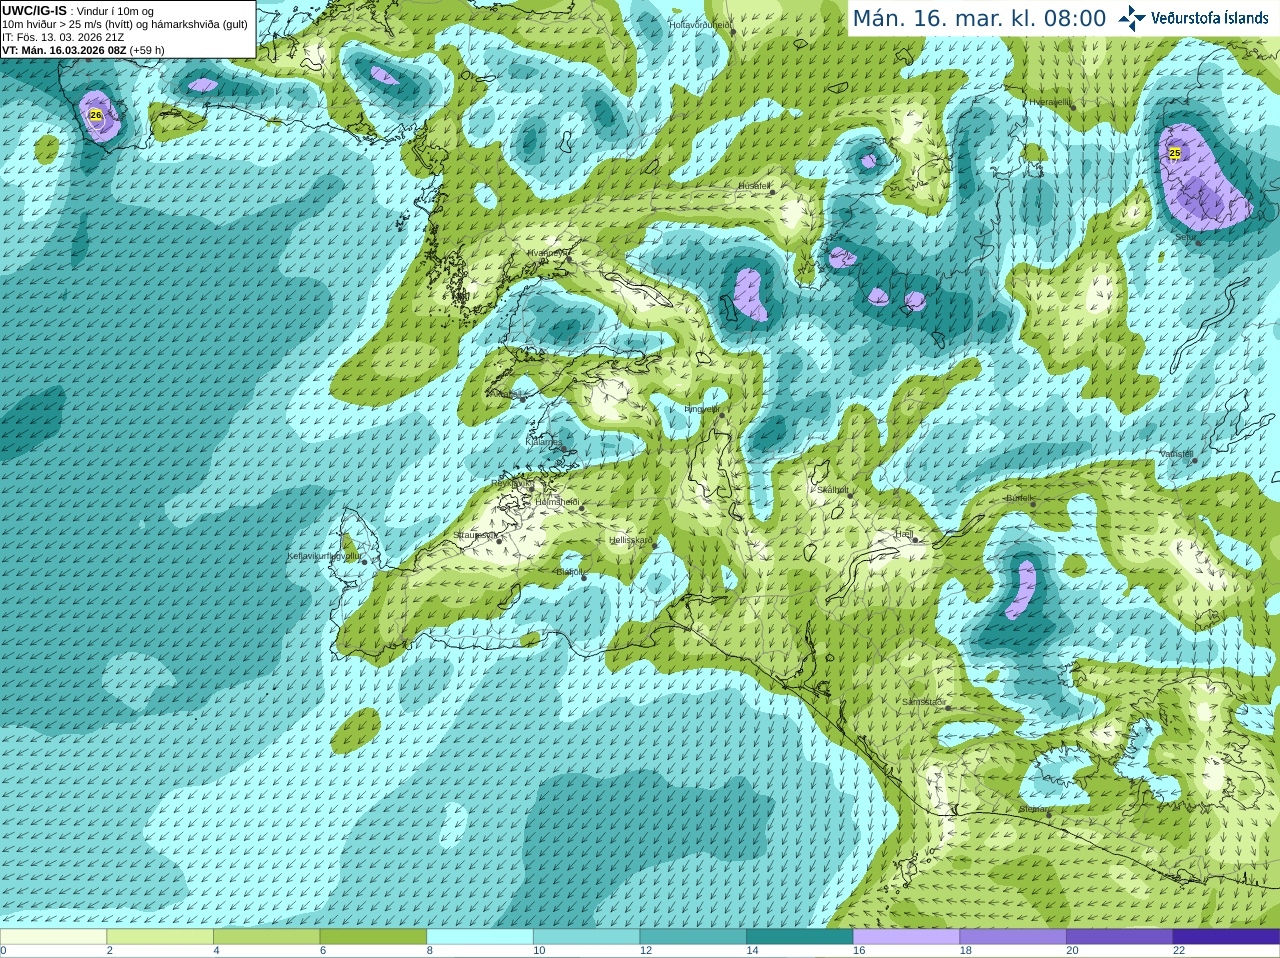This screenshot has width=1280, height=958.
Task: Click the 'UWC/IG-IS' model title
Action: (35, 11)
